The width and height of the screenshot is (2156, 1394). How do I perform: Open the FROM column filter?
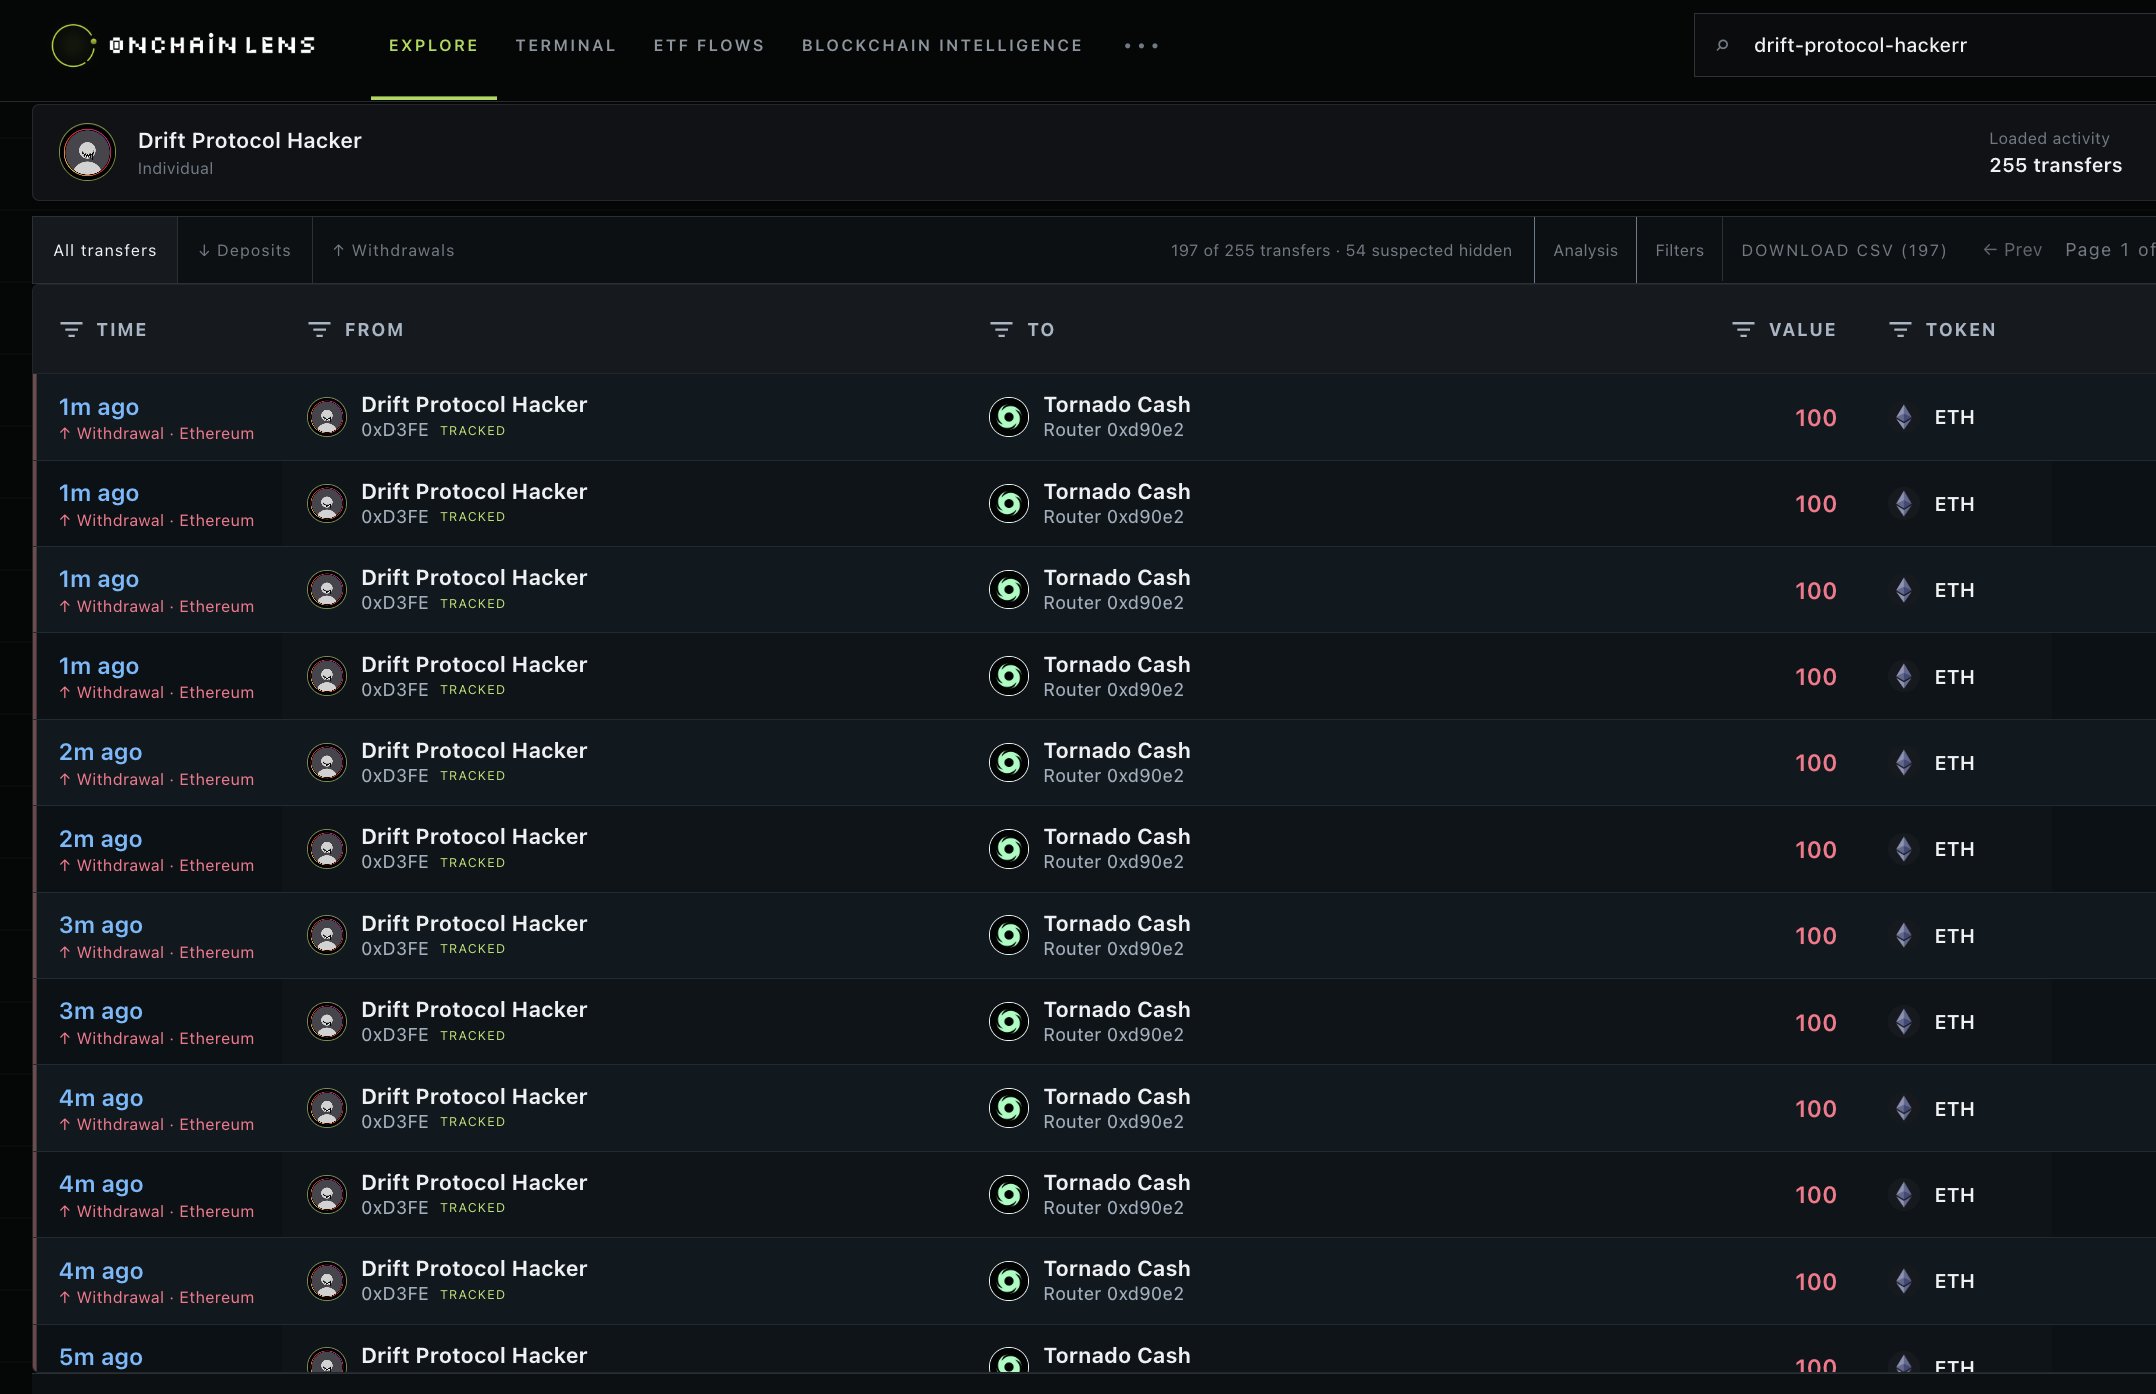click(x=319, y=329)
